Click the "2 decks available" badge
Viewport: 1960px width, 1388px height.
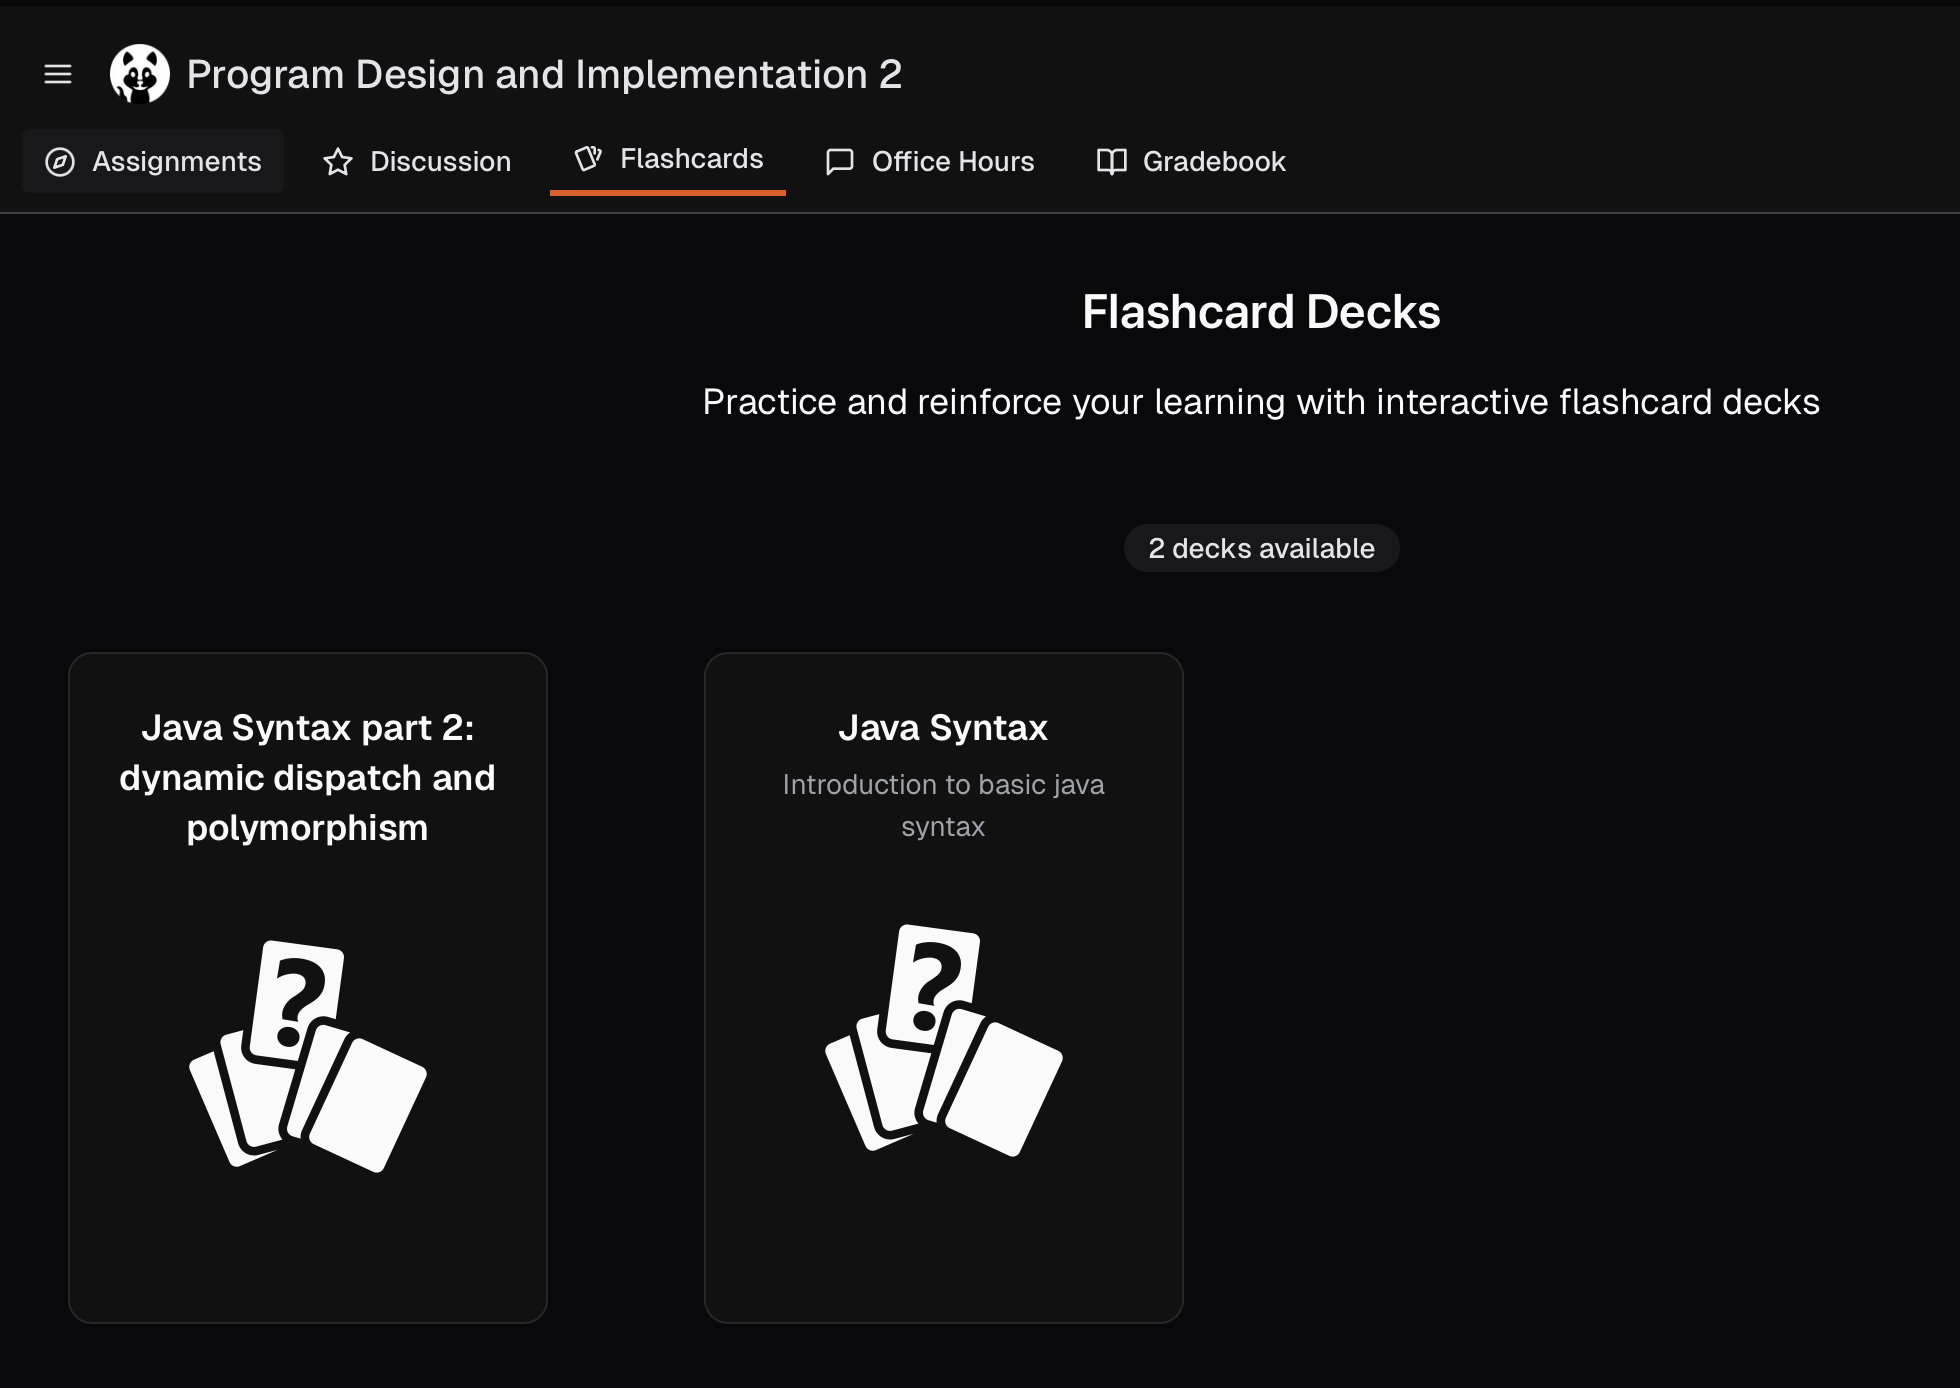click(1261, 548)
